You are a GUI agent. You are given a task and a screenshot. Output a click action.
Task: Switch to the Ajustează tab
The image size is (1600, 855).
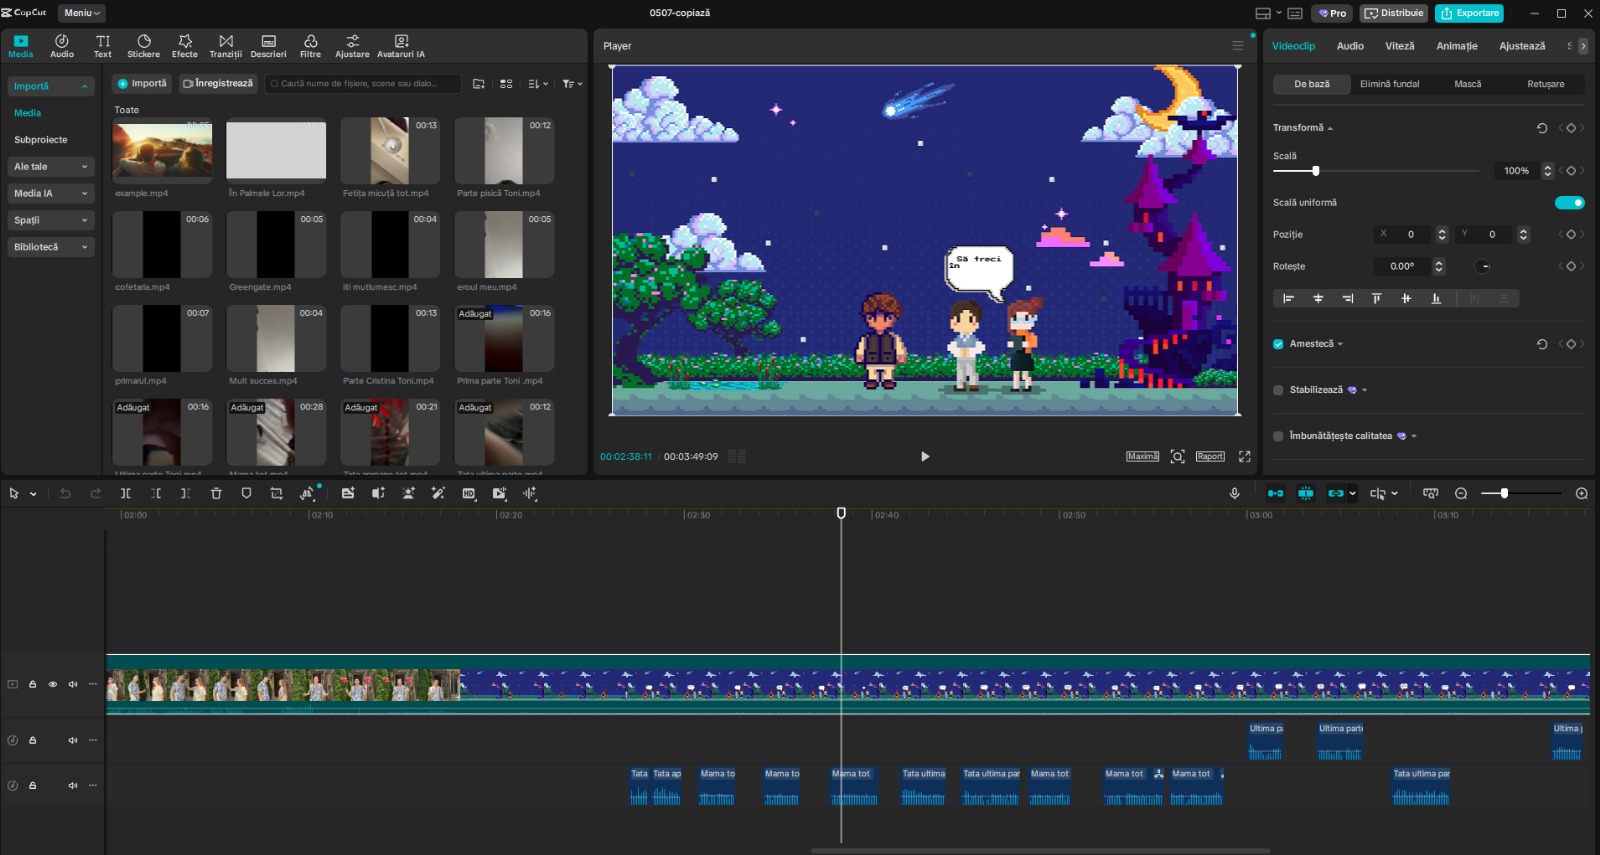pos(1522,46)
